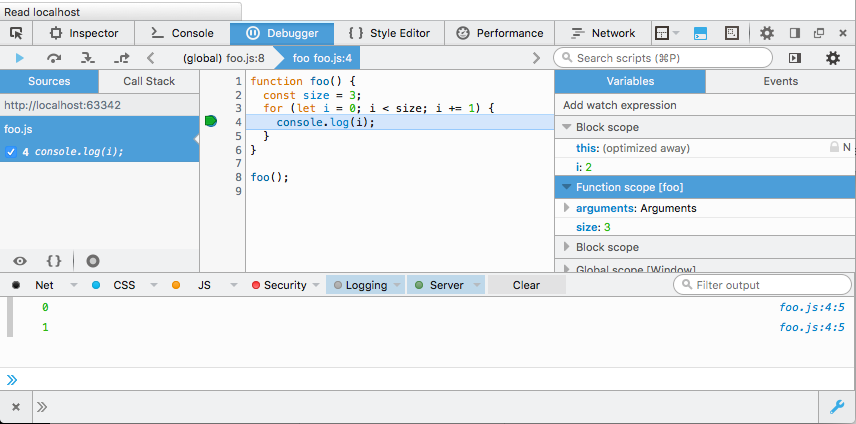This screenshot has width=856, height=424.
Task: Uncheck breakpoint at line 4 console.log(i)
Action: 11,152
